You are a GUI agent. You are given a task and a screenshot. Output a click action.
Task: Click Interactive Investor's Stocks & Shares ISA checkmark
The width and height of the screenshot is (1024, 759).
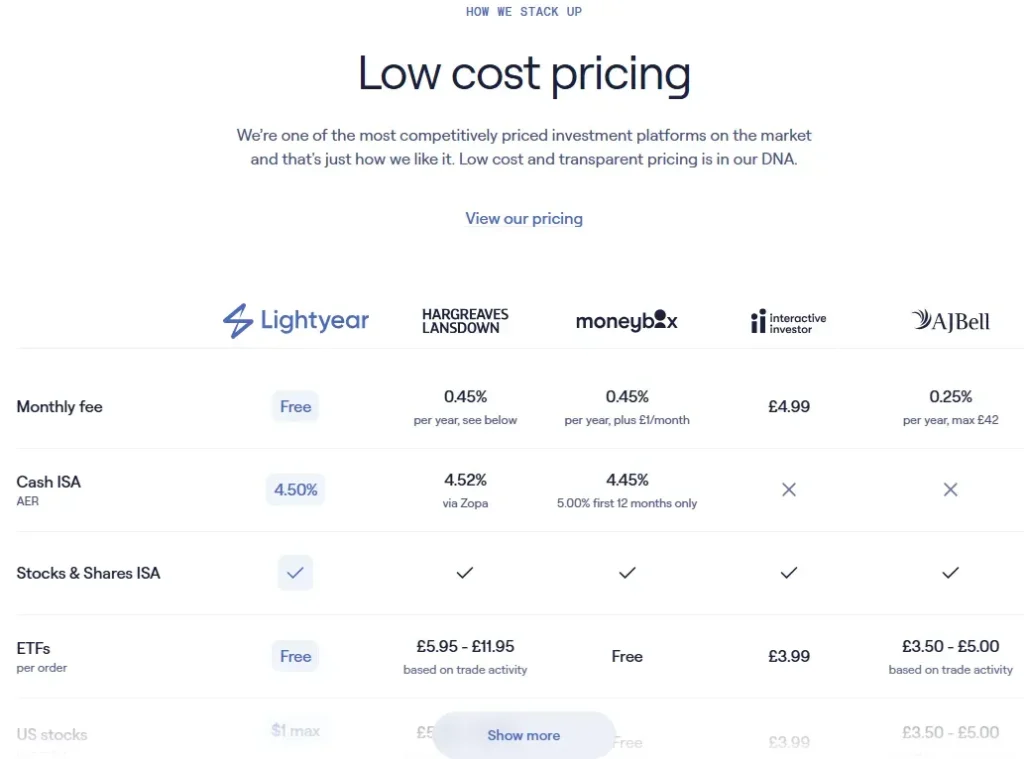coord(789,573)
